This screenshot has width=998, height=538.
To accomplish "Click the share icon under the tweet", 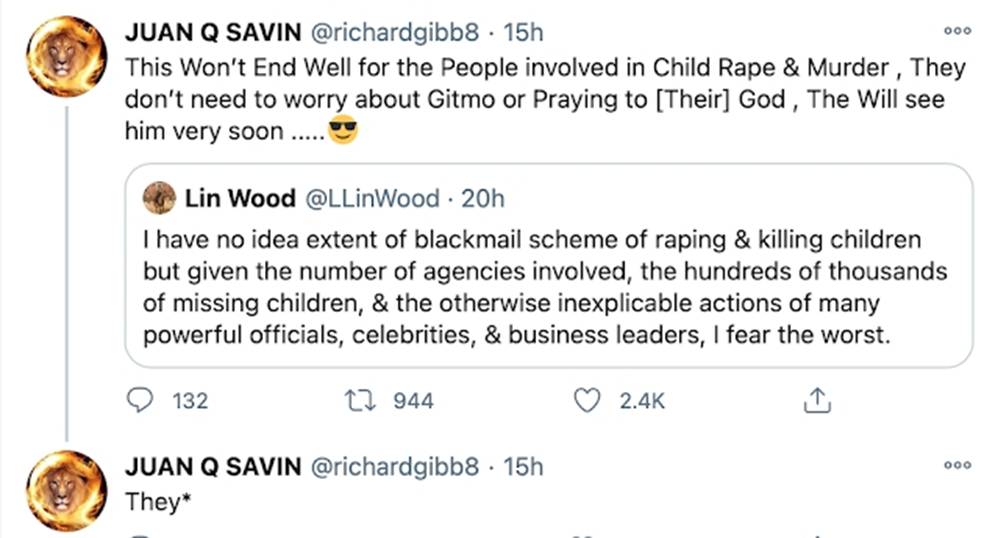I will click(817, 401).
